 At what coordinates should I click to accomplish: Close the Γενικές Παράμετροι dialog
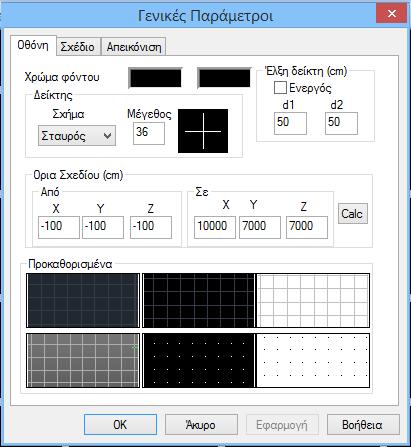click(391, 14)
